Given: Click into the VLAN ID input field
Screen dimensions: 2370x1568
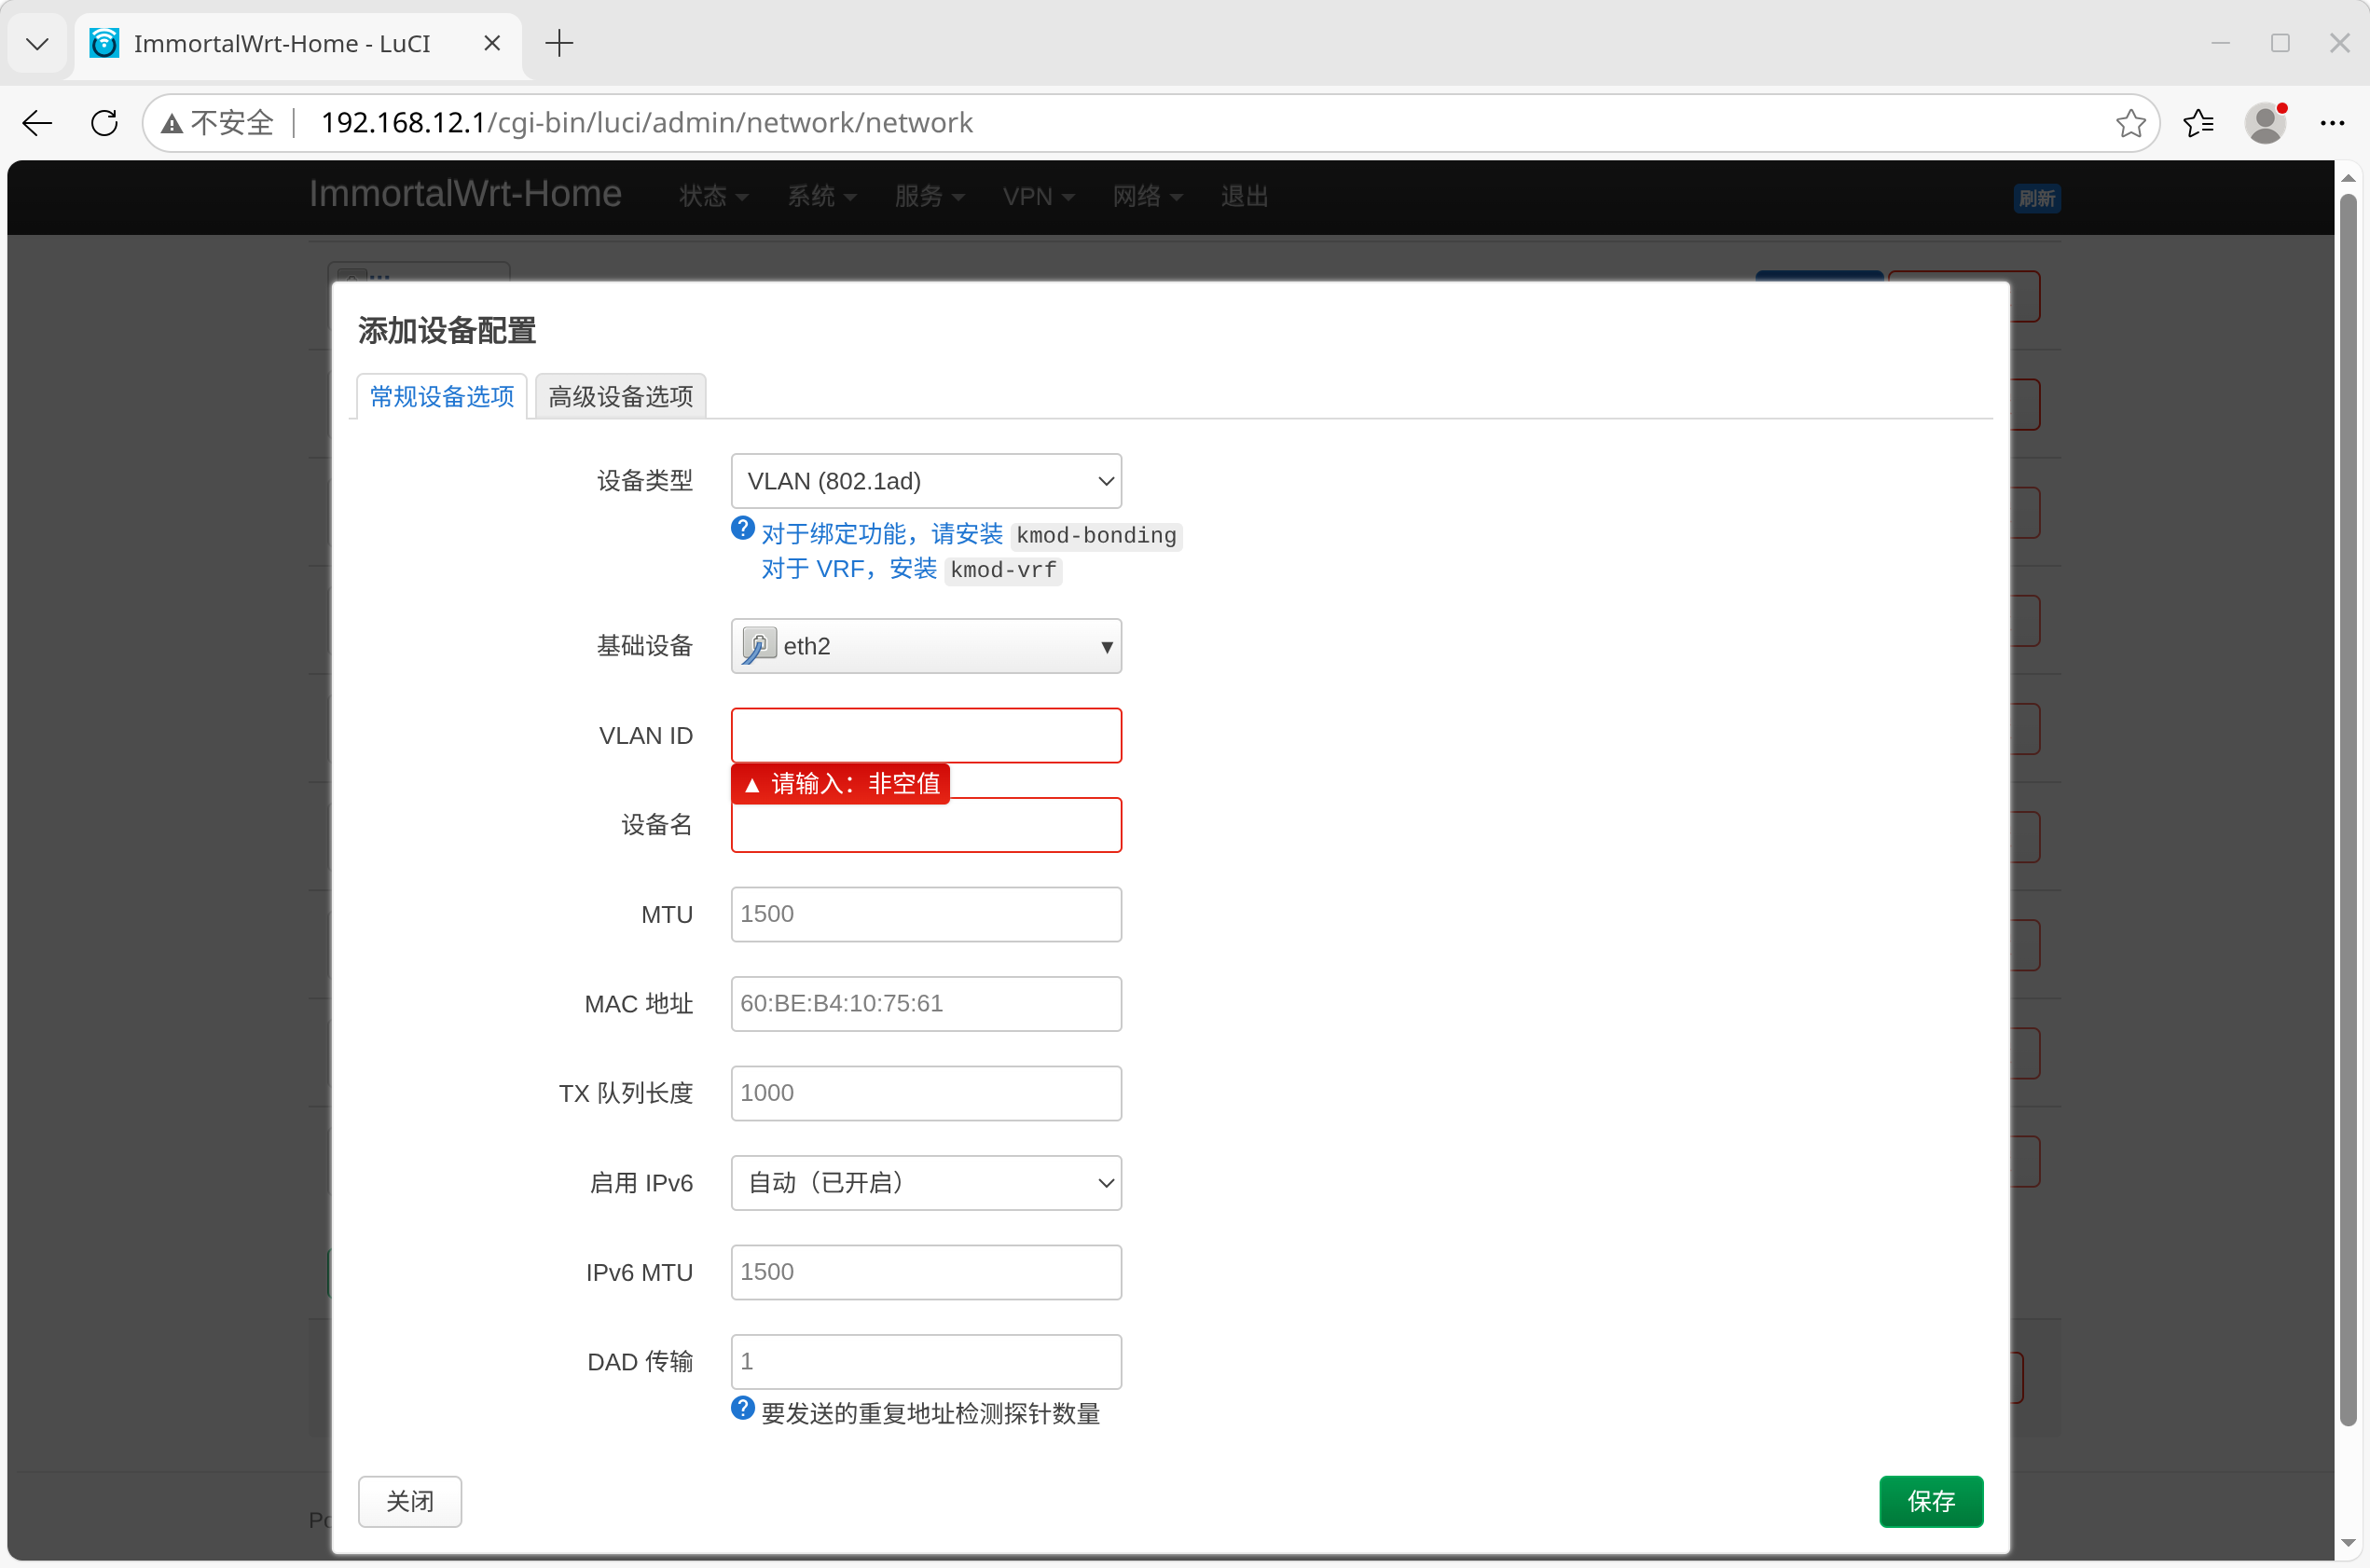Looking at the screenshot, I should [x=926, y=736].
